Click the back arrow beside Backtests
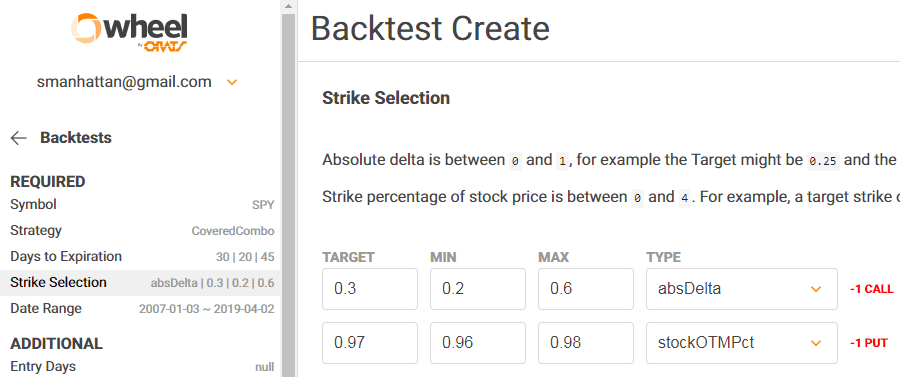Viewport: 900px width, 377px height. tap(19, 138)
